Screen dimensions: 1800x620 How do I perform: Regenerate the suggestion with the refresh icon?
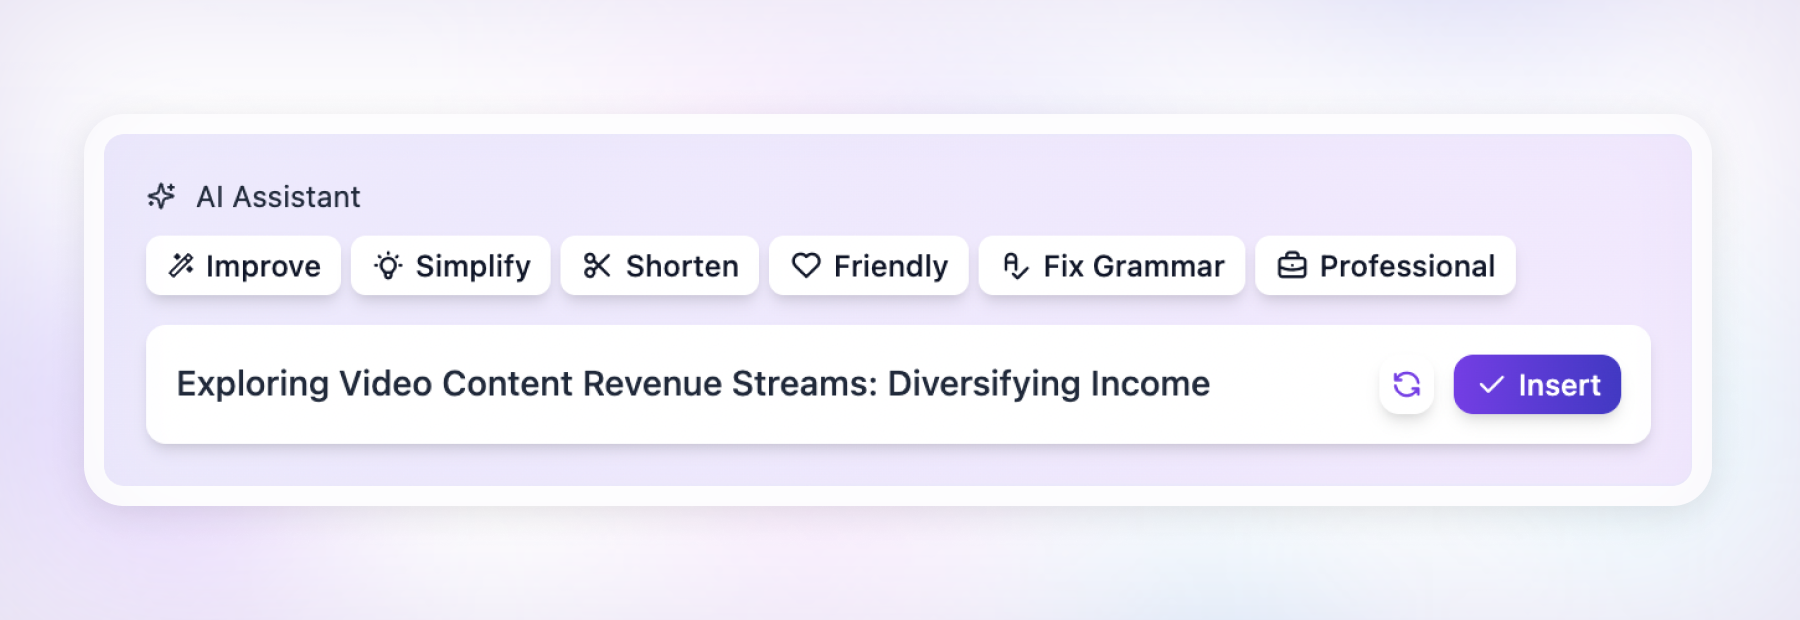[x=1406, y=384]
